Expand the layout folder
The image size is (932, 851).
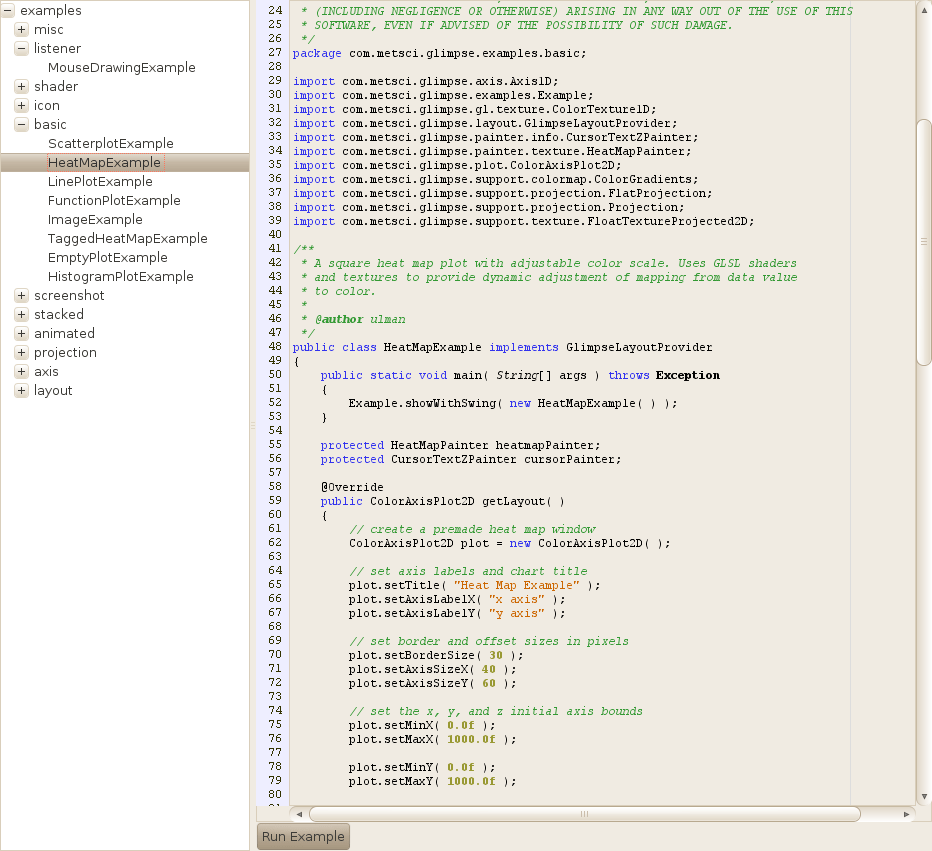click(x=21, y=390)
